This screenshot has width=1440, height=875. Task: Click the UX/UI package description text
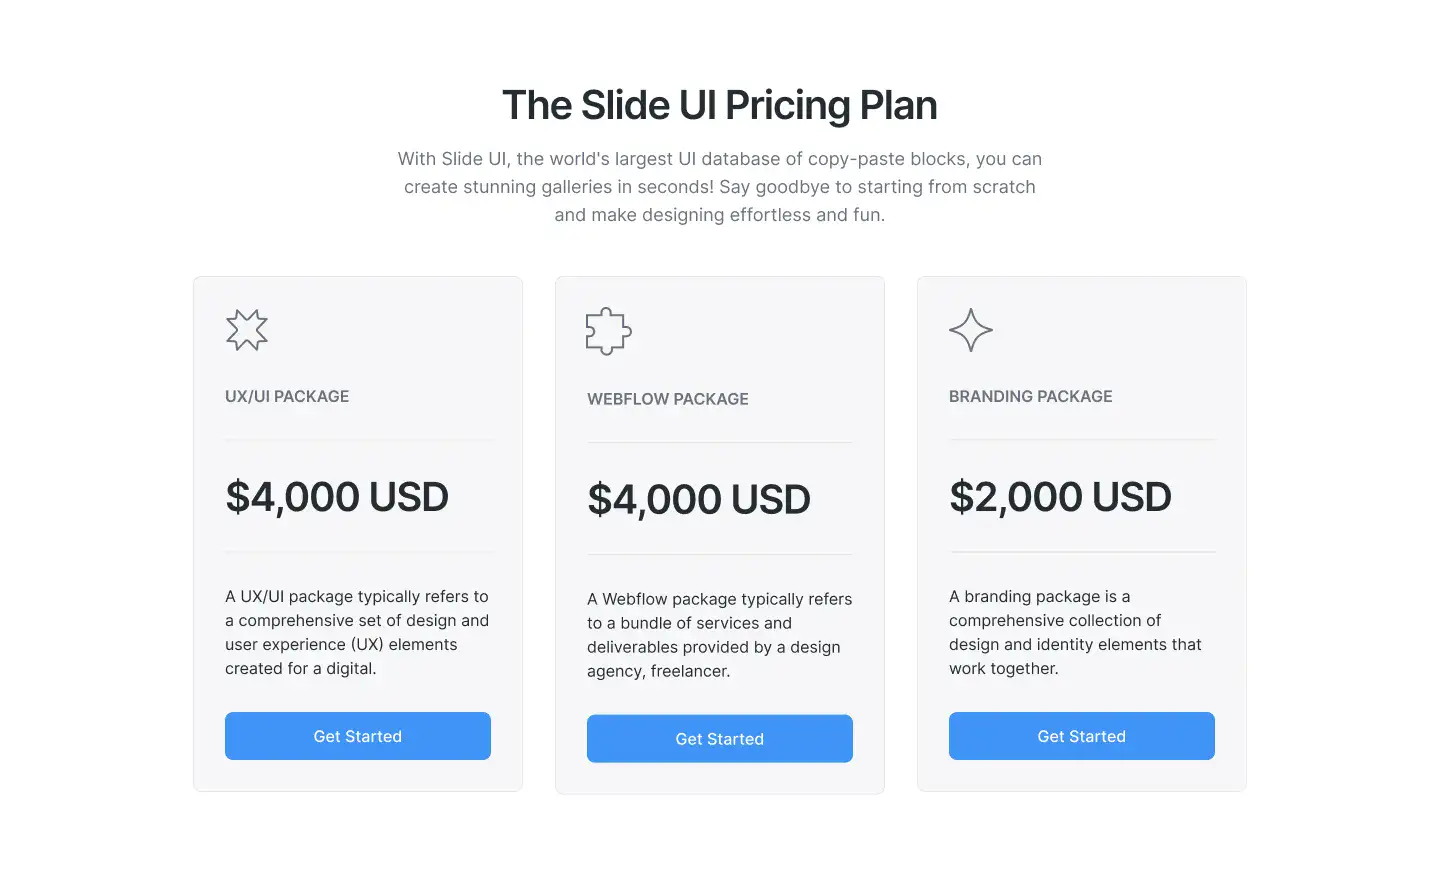coord(358,633)
